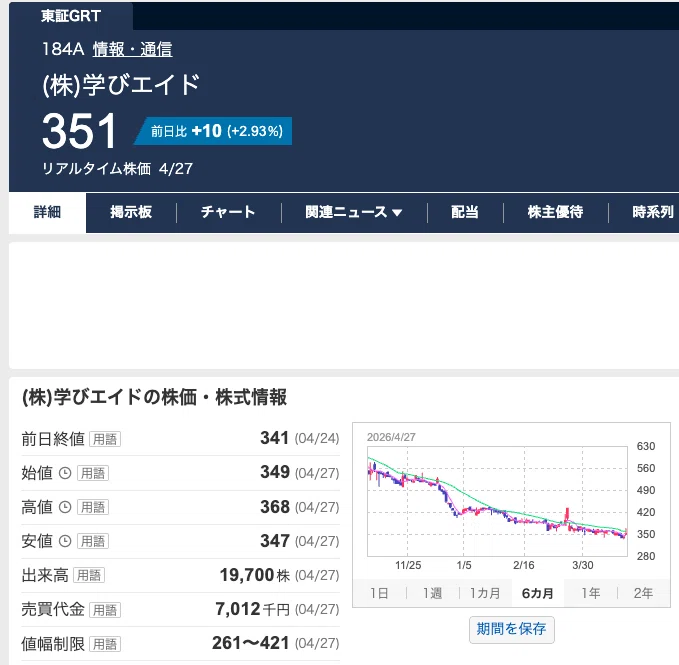Image resolution: width=679 pixels, height=665 pixels.
Task: Click the 高値 value 368
Action: coord(275,507)
